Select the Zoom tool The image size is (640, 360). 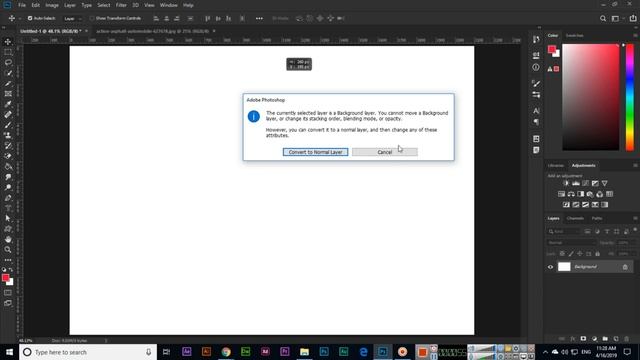pyautogui.click(x=8, y=249)
